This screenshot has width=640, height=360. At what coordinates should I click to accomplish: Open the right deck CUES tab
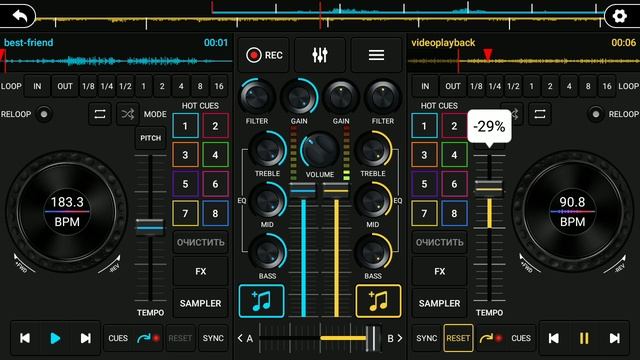pos(521,338)
